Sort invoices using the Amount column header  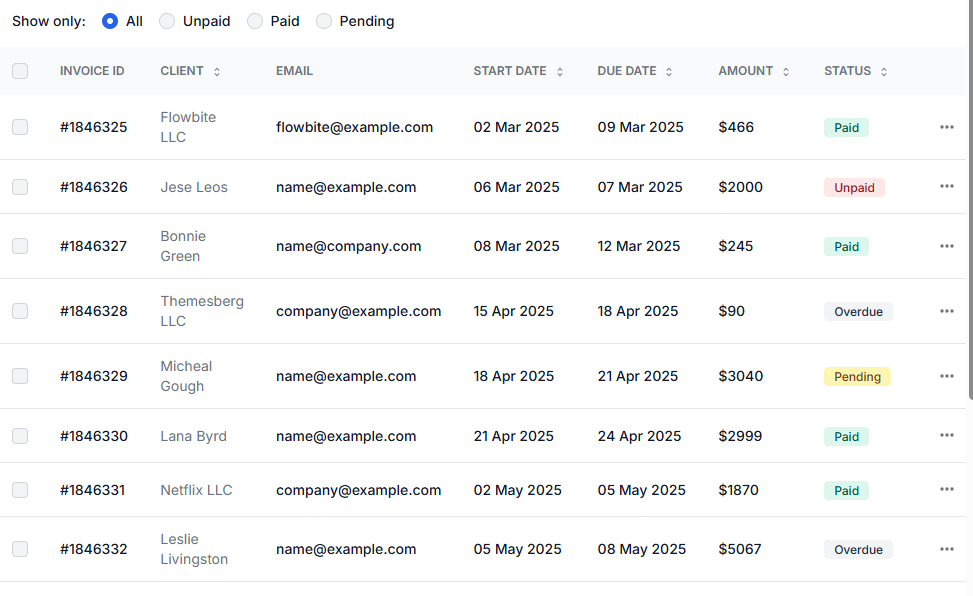[786, 72]
